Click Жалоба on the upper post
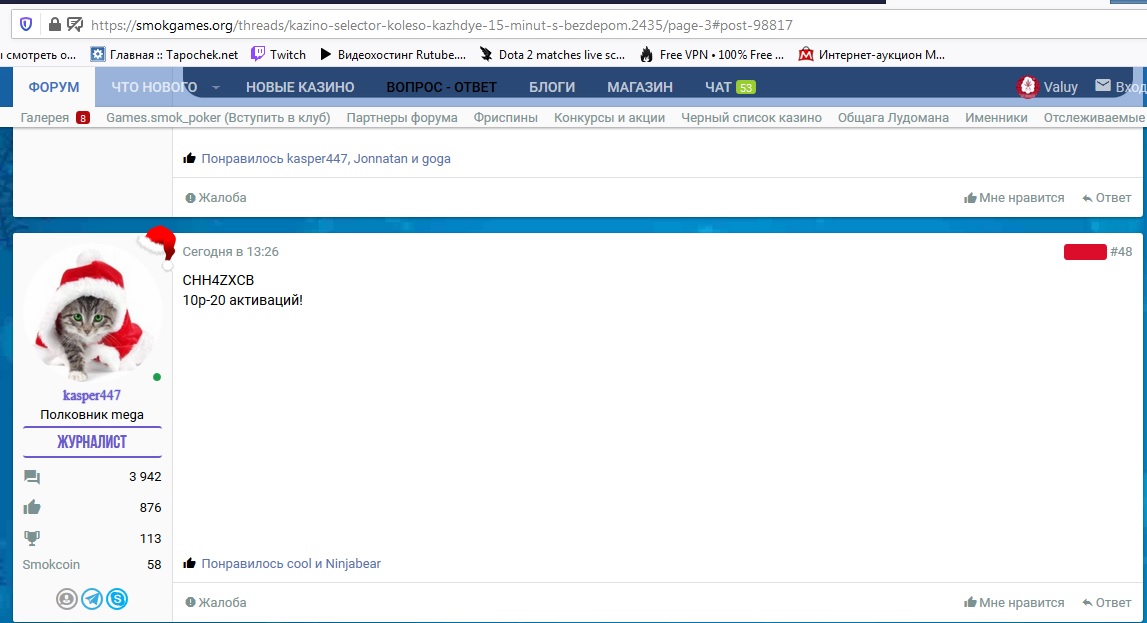 (x=216, y=197)
